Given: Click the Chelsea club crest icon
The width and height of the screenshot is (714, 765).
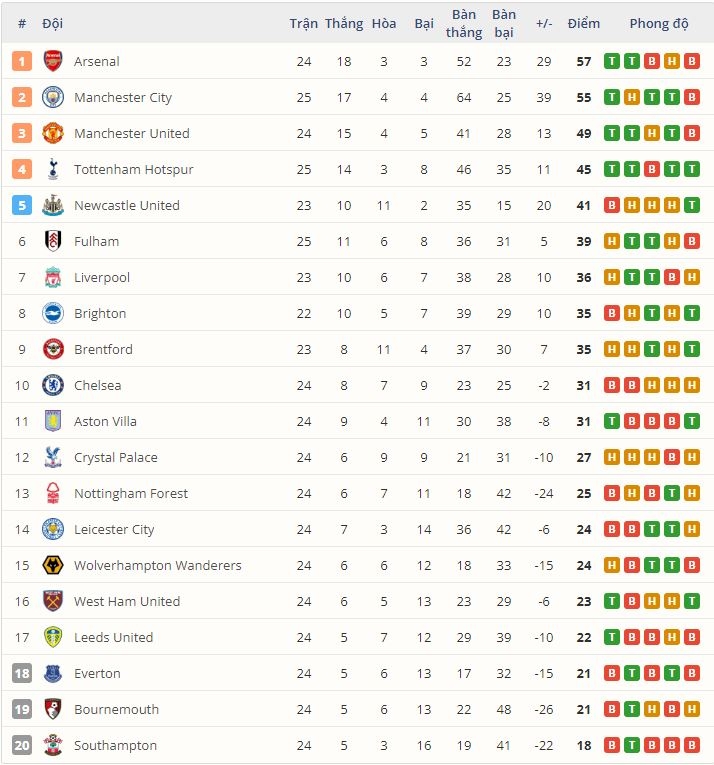Looking at the screenshot, I should [x=53, y=385].
